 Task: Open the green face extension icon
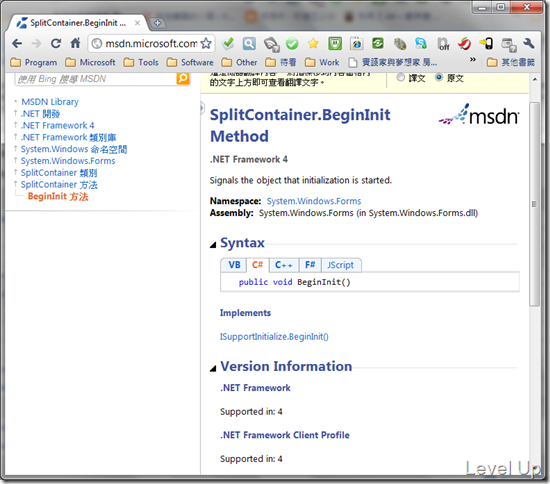(x=335, y=43)
